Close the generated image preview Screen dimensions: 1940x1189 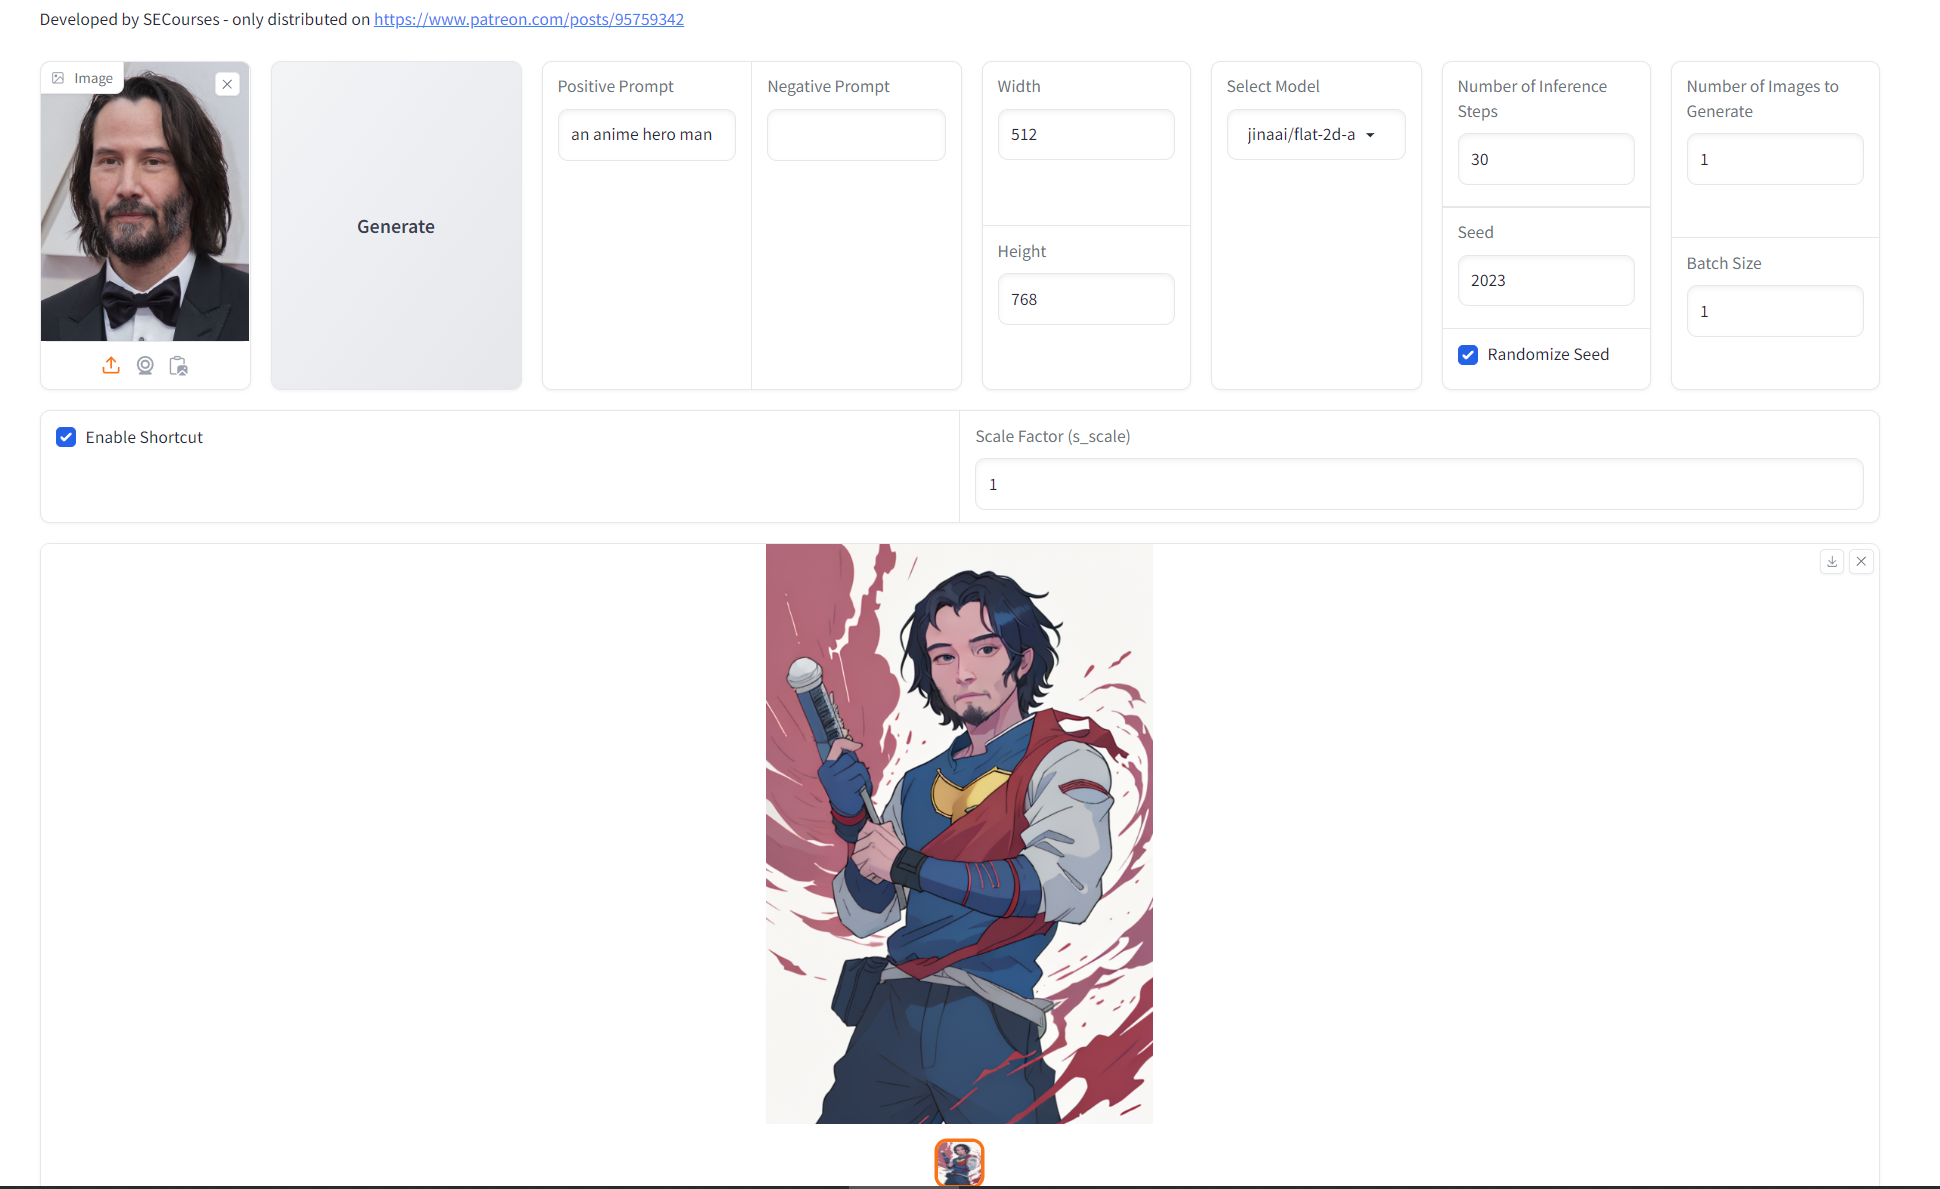(x=1861, y=561)
